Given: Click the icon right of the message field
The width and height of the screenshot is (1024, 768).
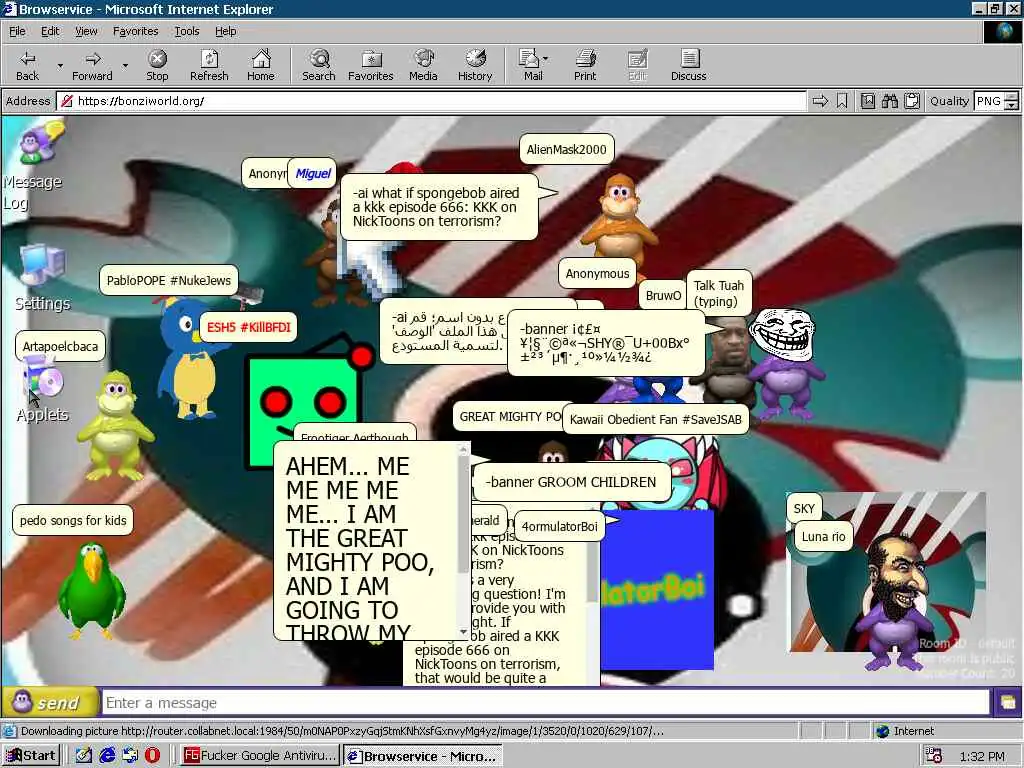Looking at the screenshot, I should [1008, 703].
